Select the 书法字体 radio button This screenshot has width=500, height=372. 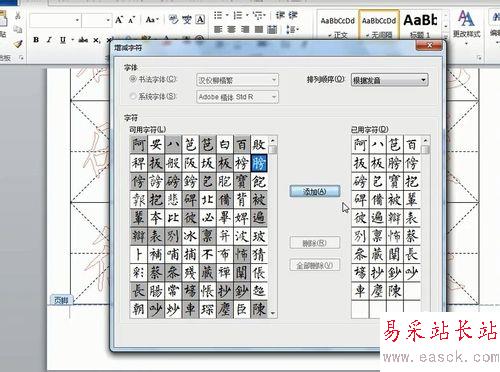click(x=133, y=79)
